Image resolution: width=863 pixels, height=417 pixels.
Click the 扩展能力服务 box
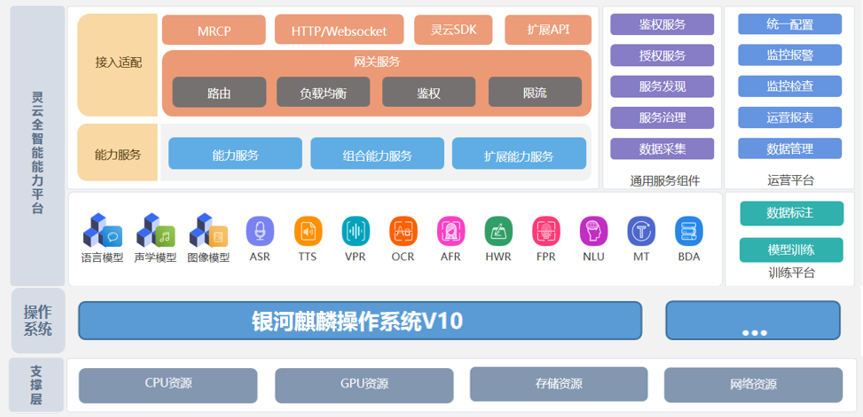pyautogui.click(x=519, y=153)
